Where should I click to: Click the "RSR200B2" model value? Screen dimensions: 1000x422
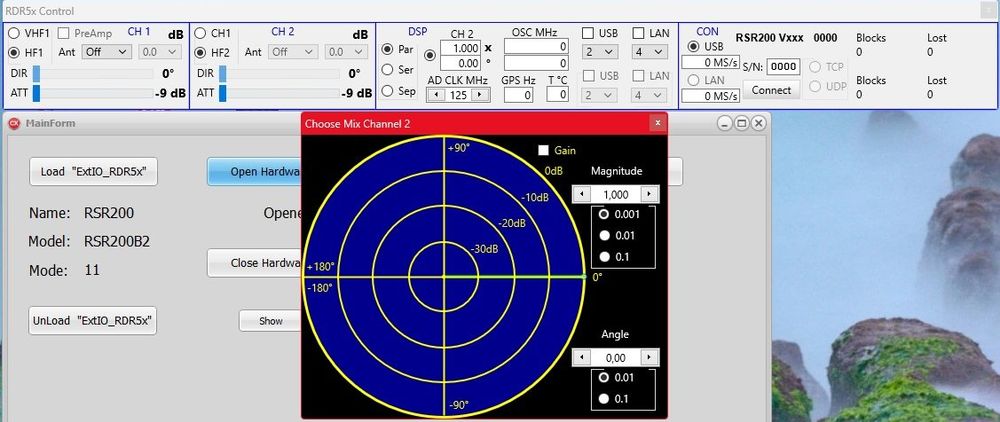[117, 242]
